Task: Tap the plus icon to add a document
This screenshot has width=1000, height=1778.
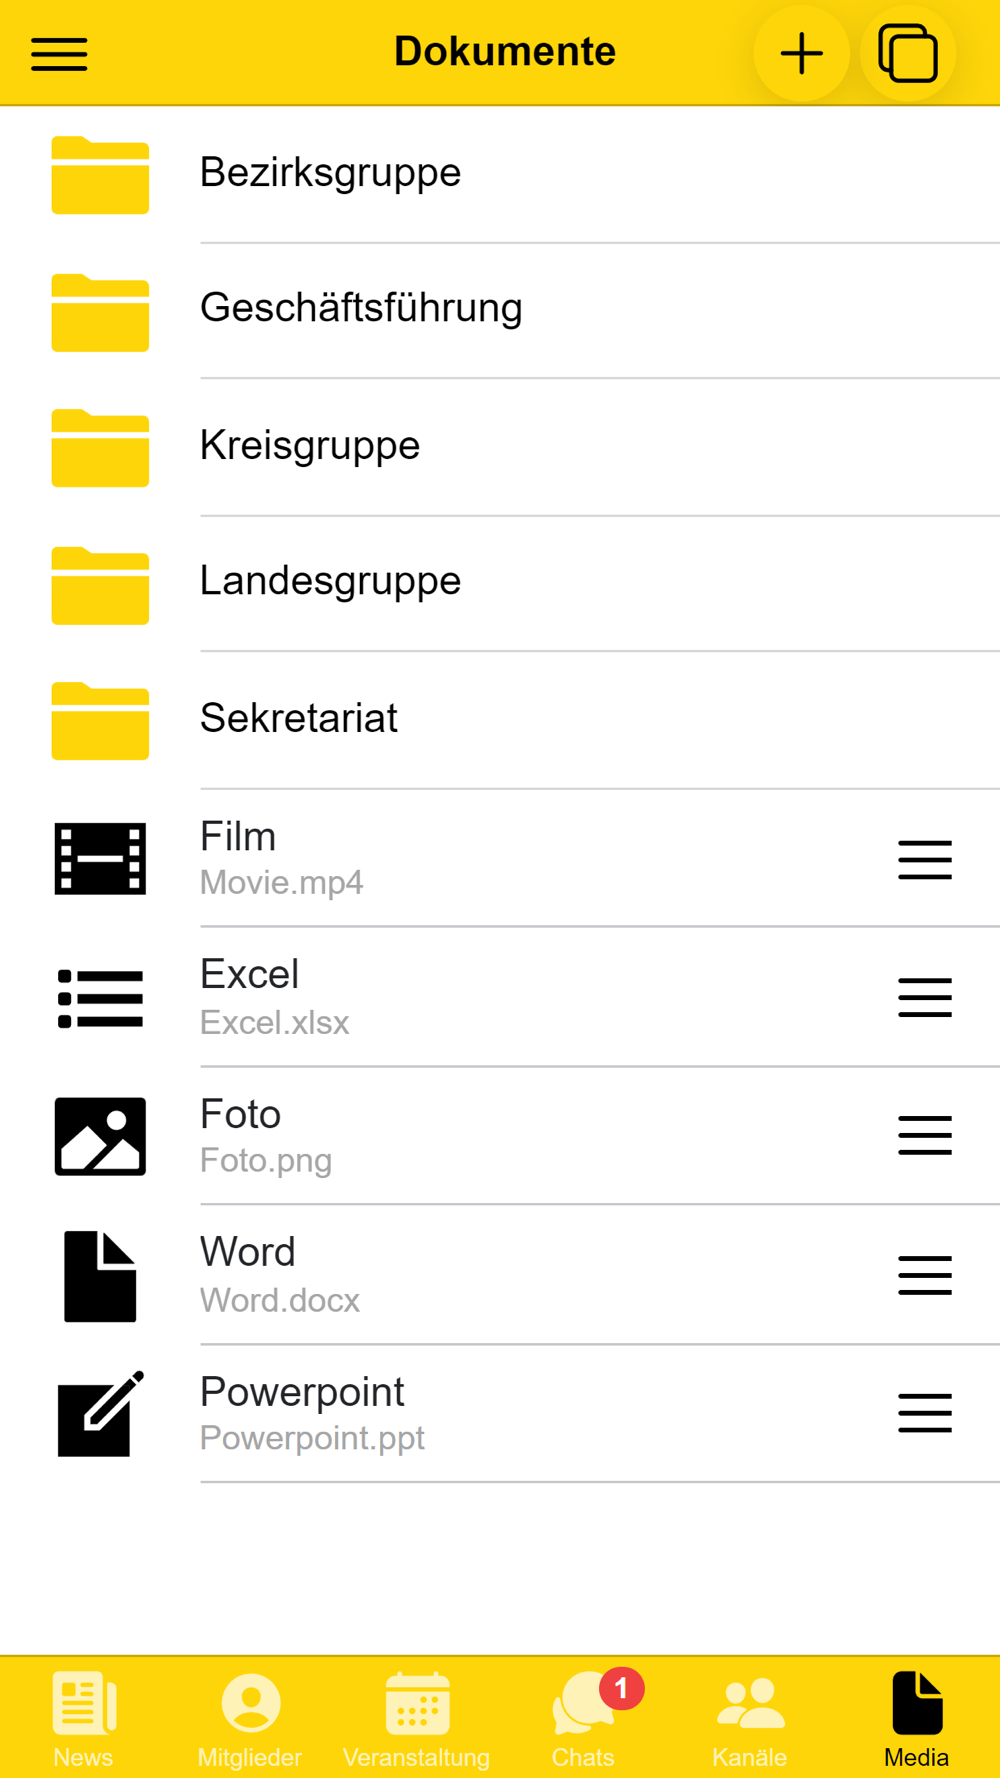Action: pyautogui.click(x=801, y=54)
